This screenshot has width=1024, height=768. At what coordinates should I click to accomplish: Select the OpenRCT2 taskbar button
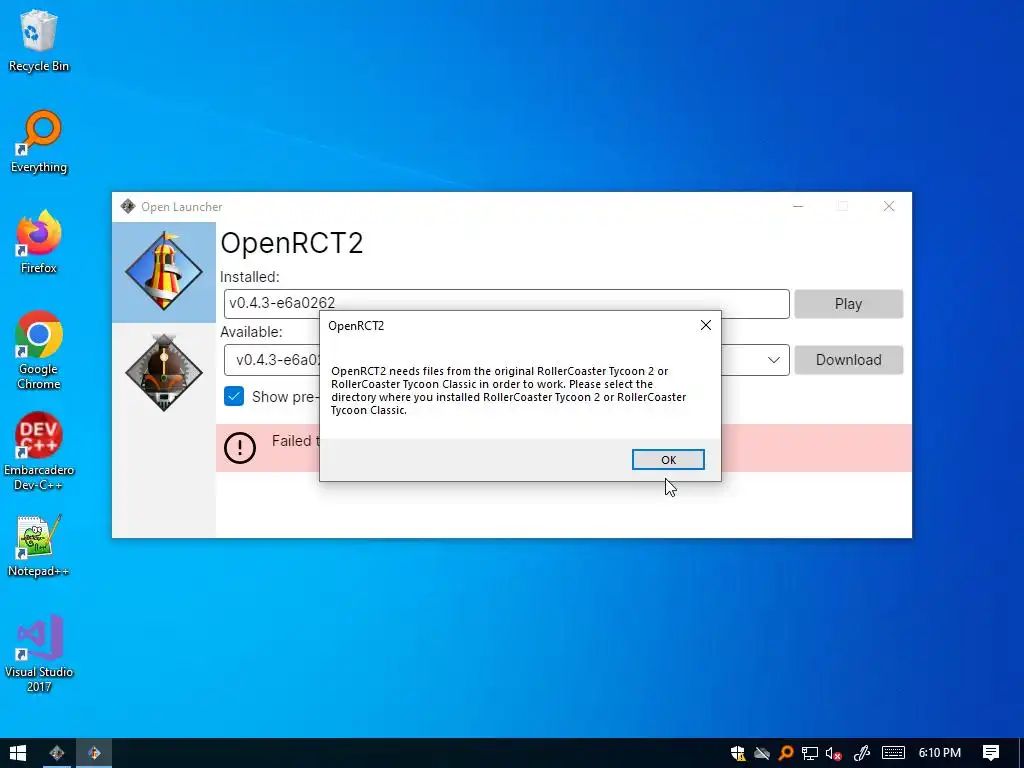[94, 753]
